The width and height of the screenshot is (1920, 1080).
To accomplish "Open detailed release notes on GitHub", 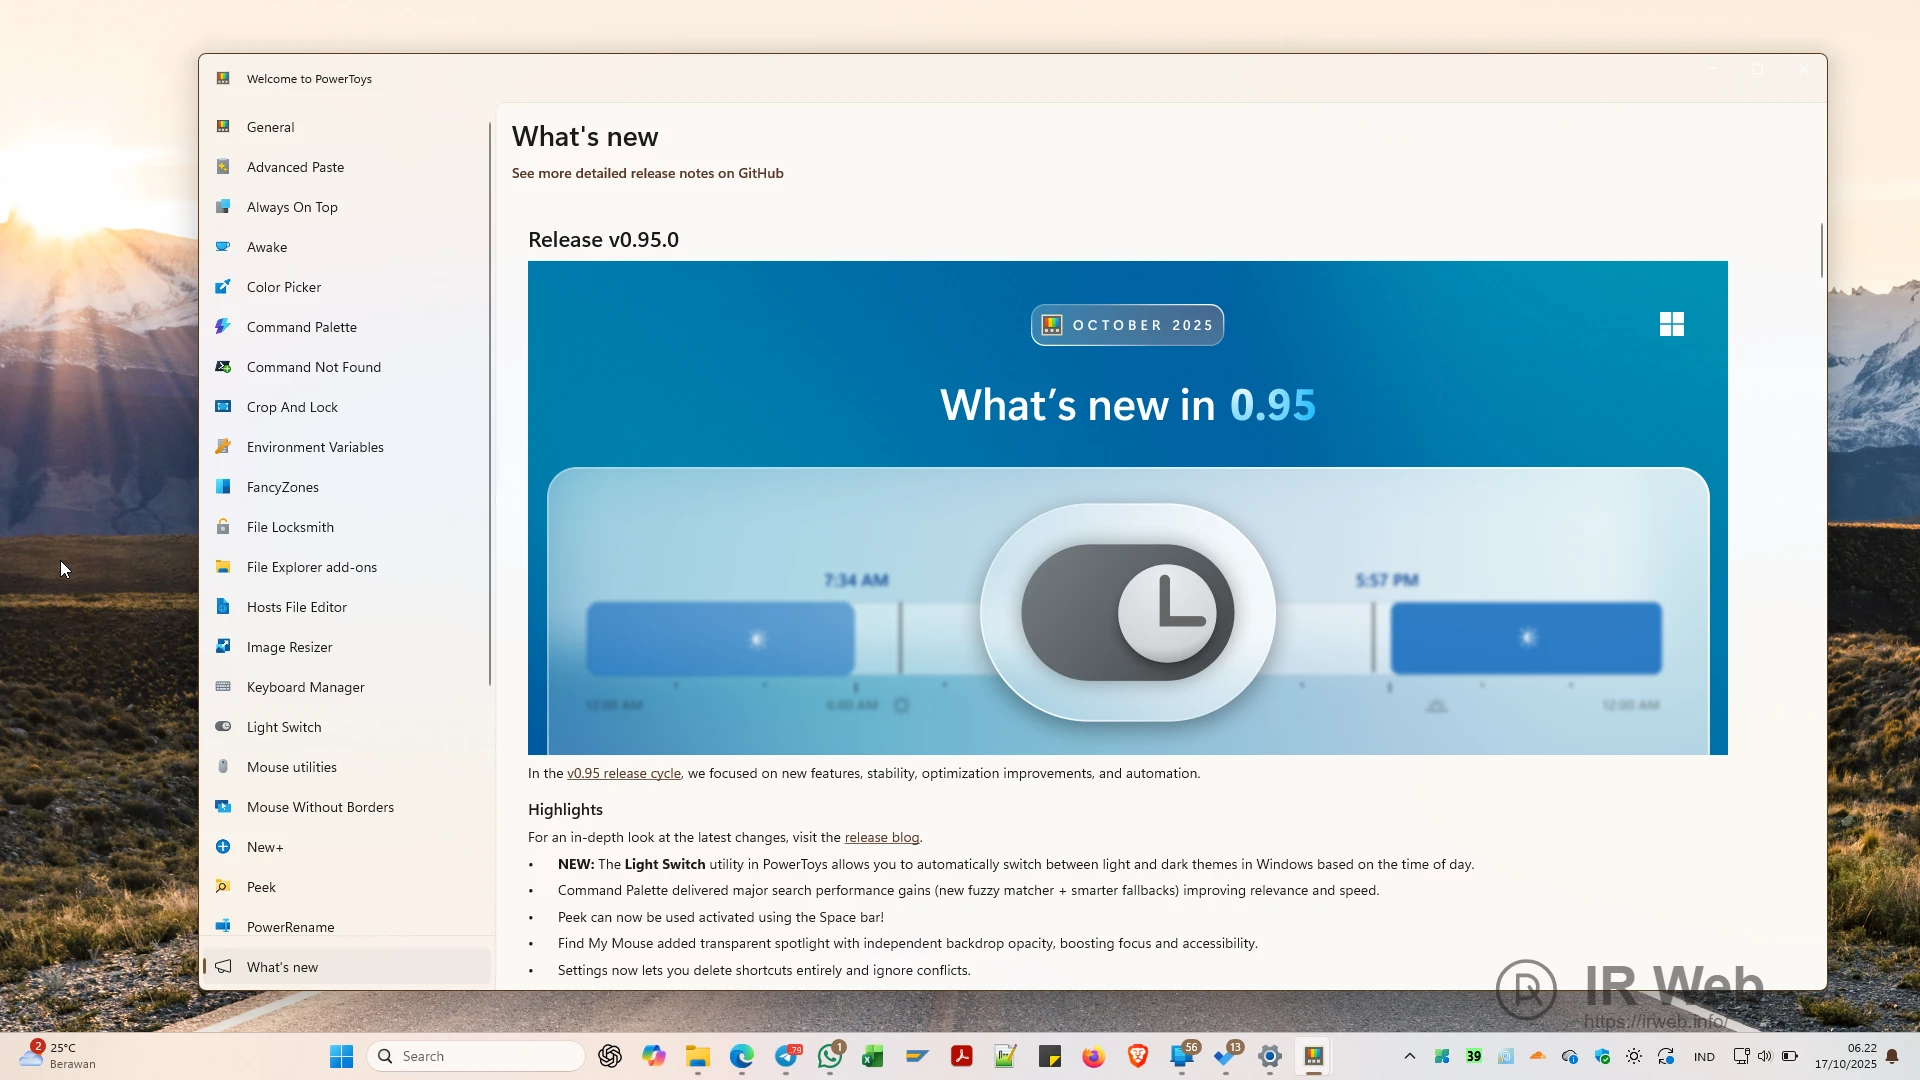I will point(647,173).
